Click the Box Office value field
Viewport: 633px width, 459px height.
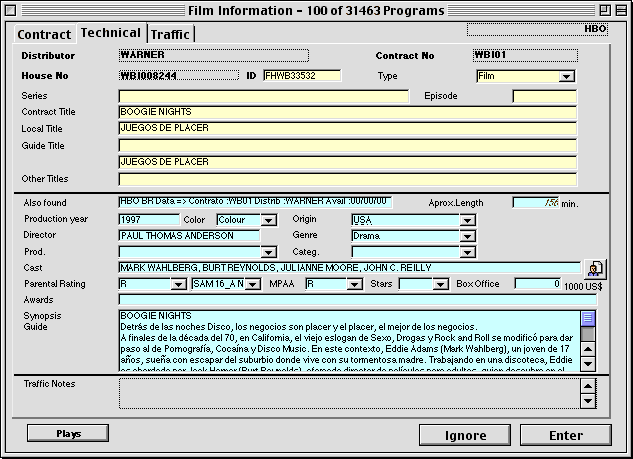[538, 284]
